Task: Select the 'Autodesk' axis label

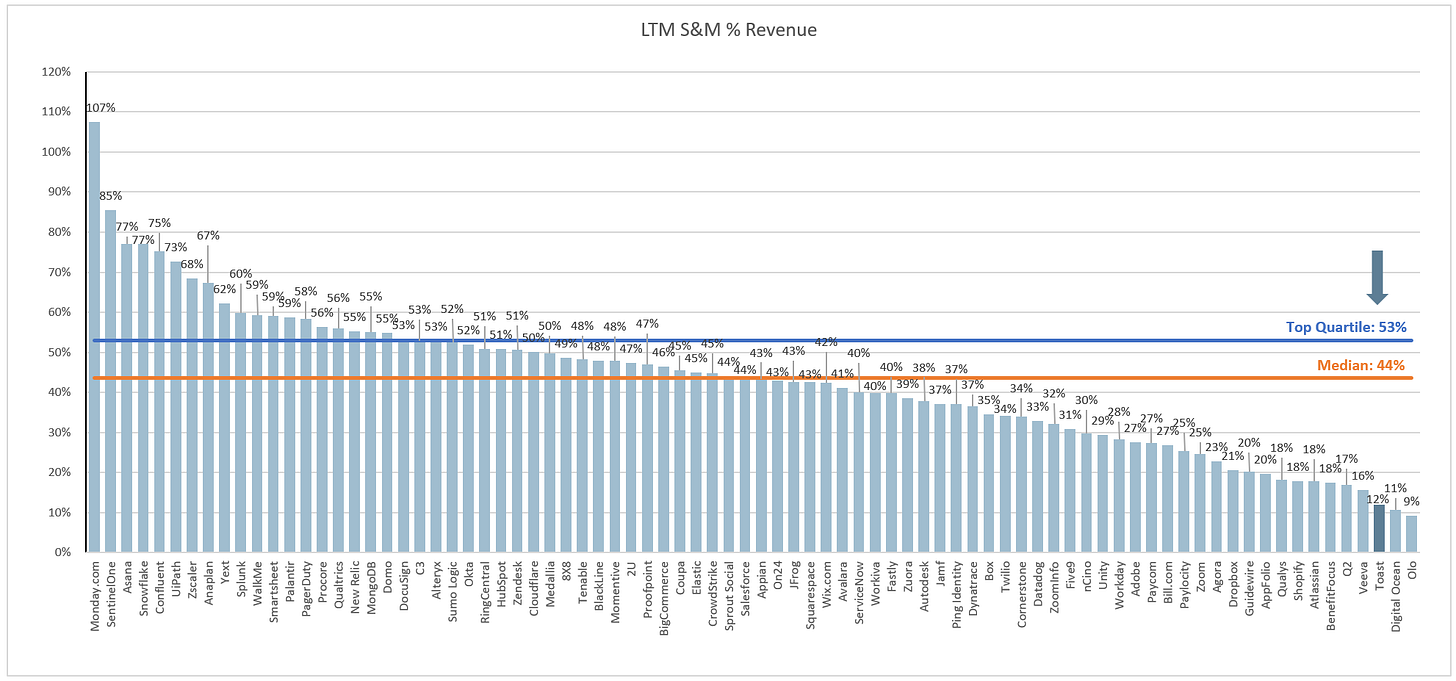Action: 925,585
